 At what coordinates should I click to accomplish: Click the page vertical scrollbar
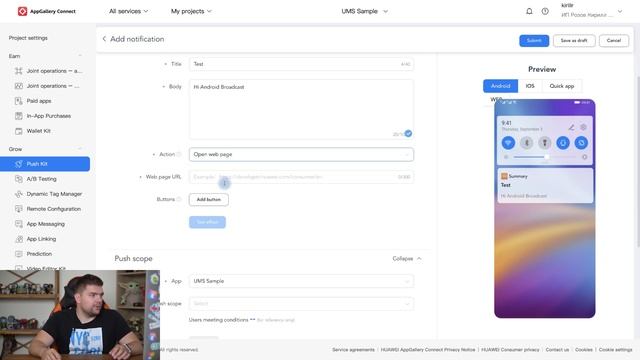click(637, 161)
